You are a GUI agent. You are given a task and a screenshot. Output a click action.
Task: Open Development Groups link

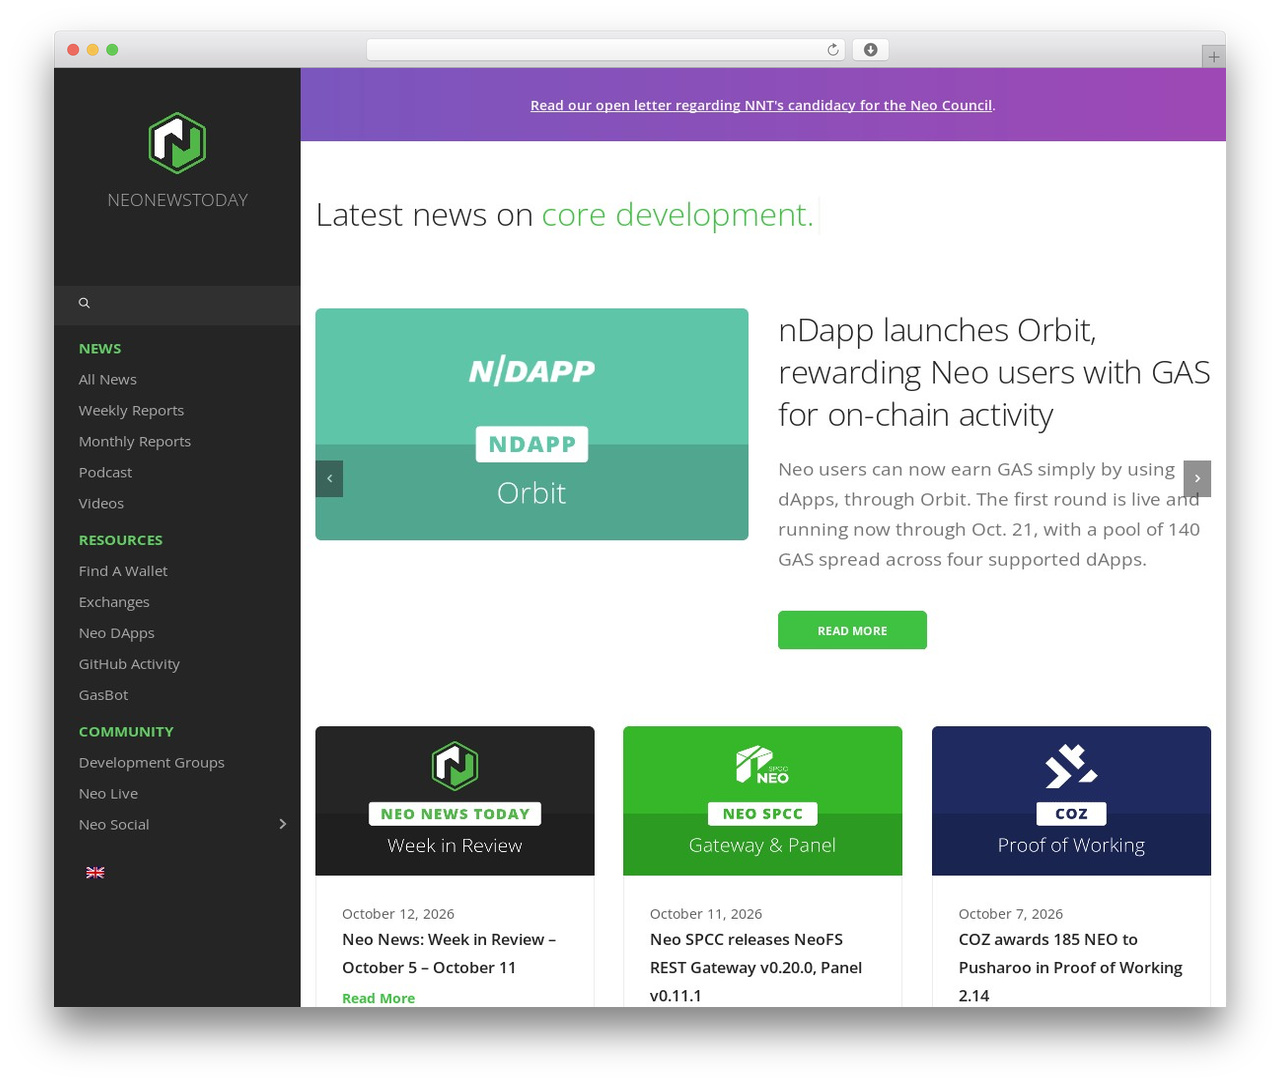[151, 762]
